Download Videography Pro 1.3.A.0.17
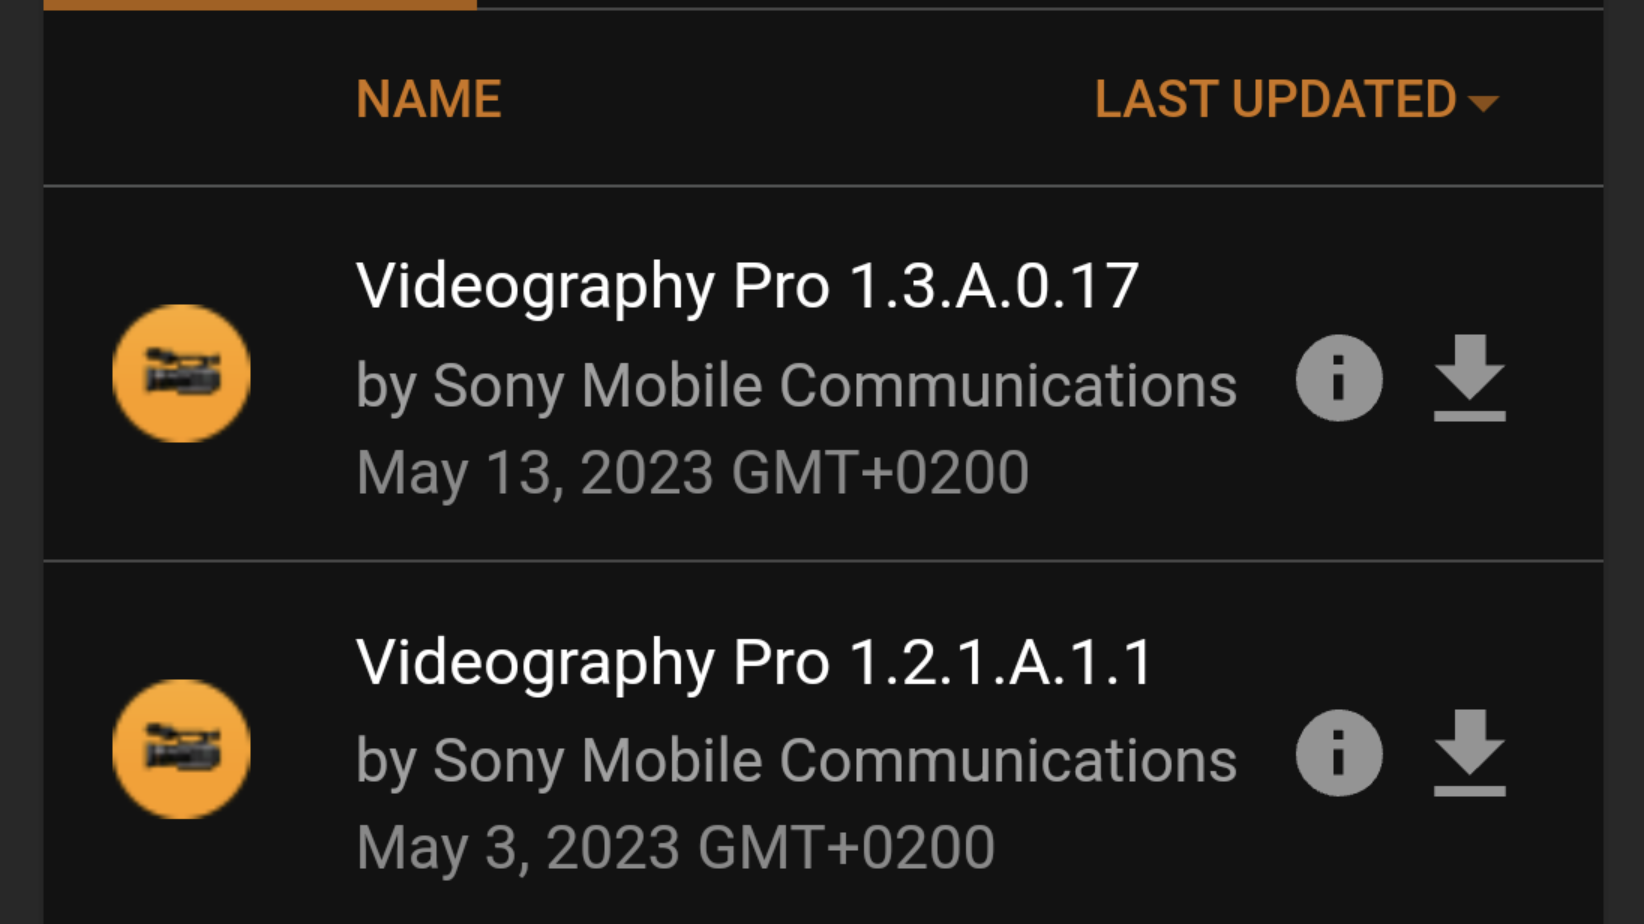The image size is (1644, 924). point(1469,378)
